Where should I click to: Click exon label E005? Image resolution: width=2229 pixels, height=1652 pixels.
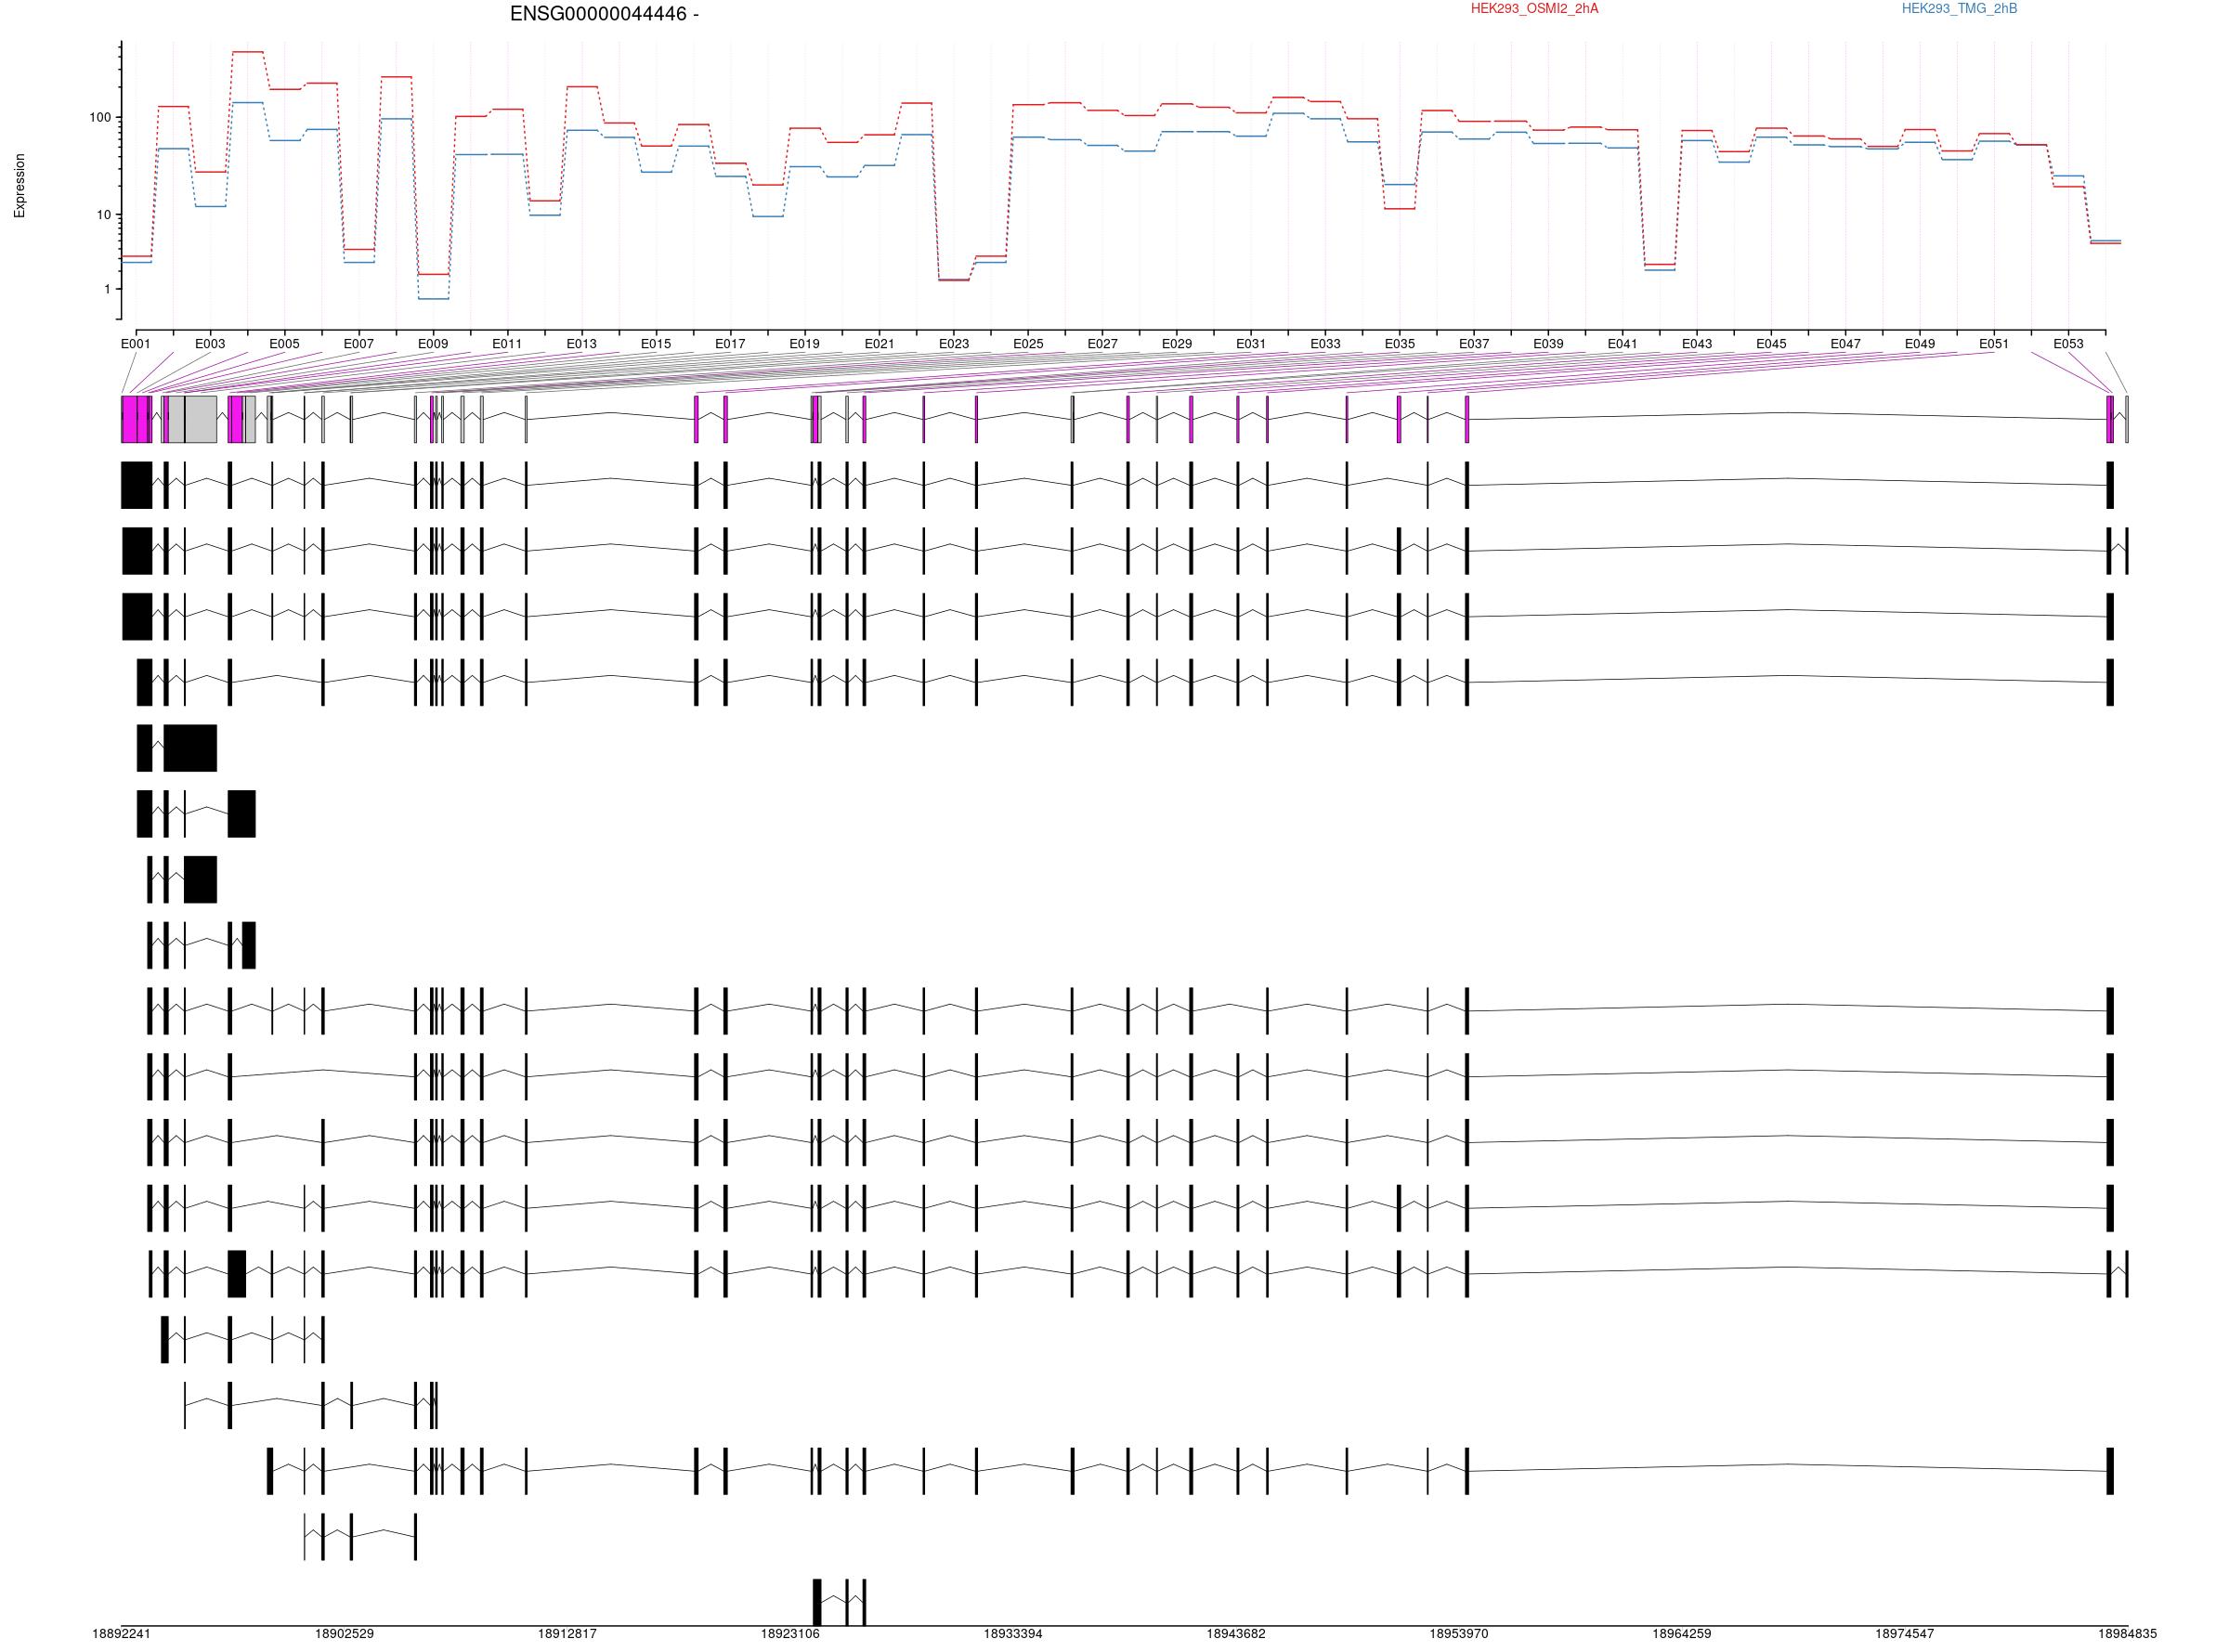[284, 344]
